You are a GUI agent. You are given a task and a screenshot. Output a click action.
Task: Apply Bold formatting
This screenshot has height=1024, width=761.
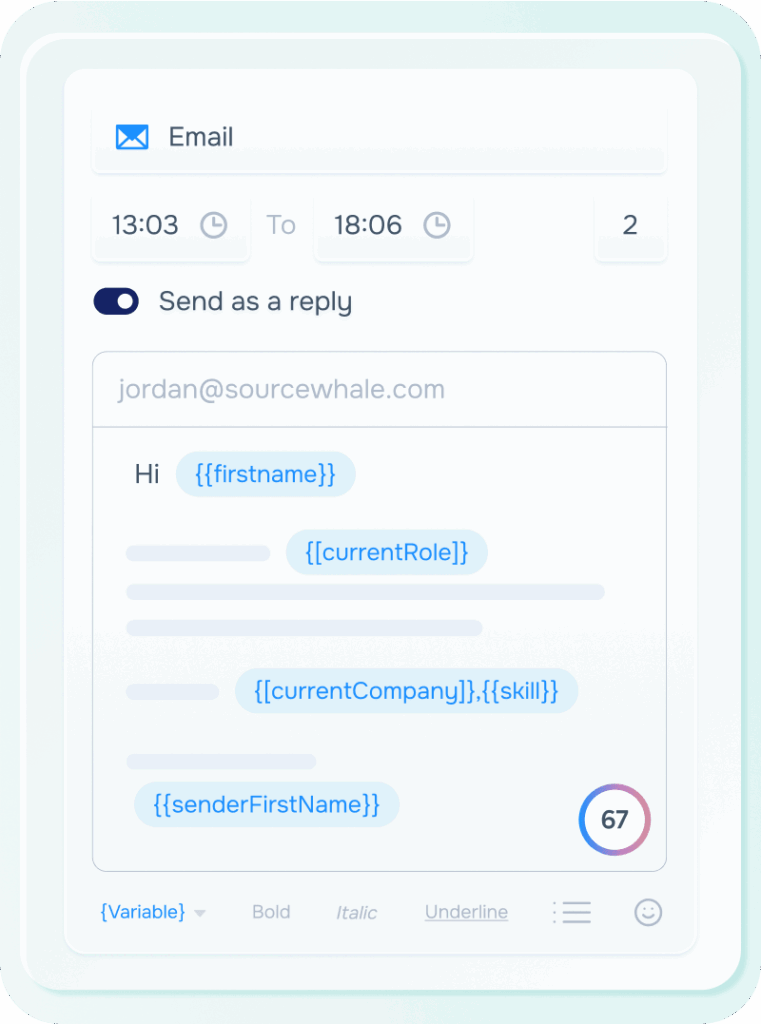coord(271,912)
